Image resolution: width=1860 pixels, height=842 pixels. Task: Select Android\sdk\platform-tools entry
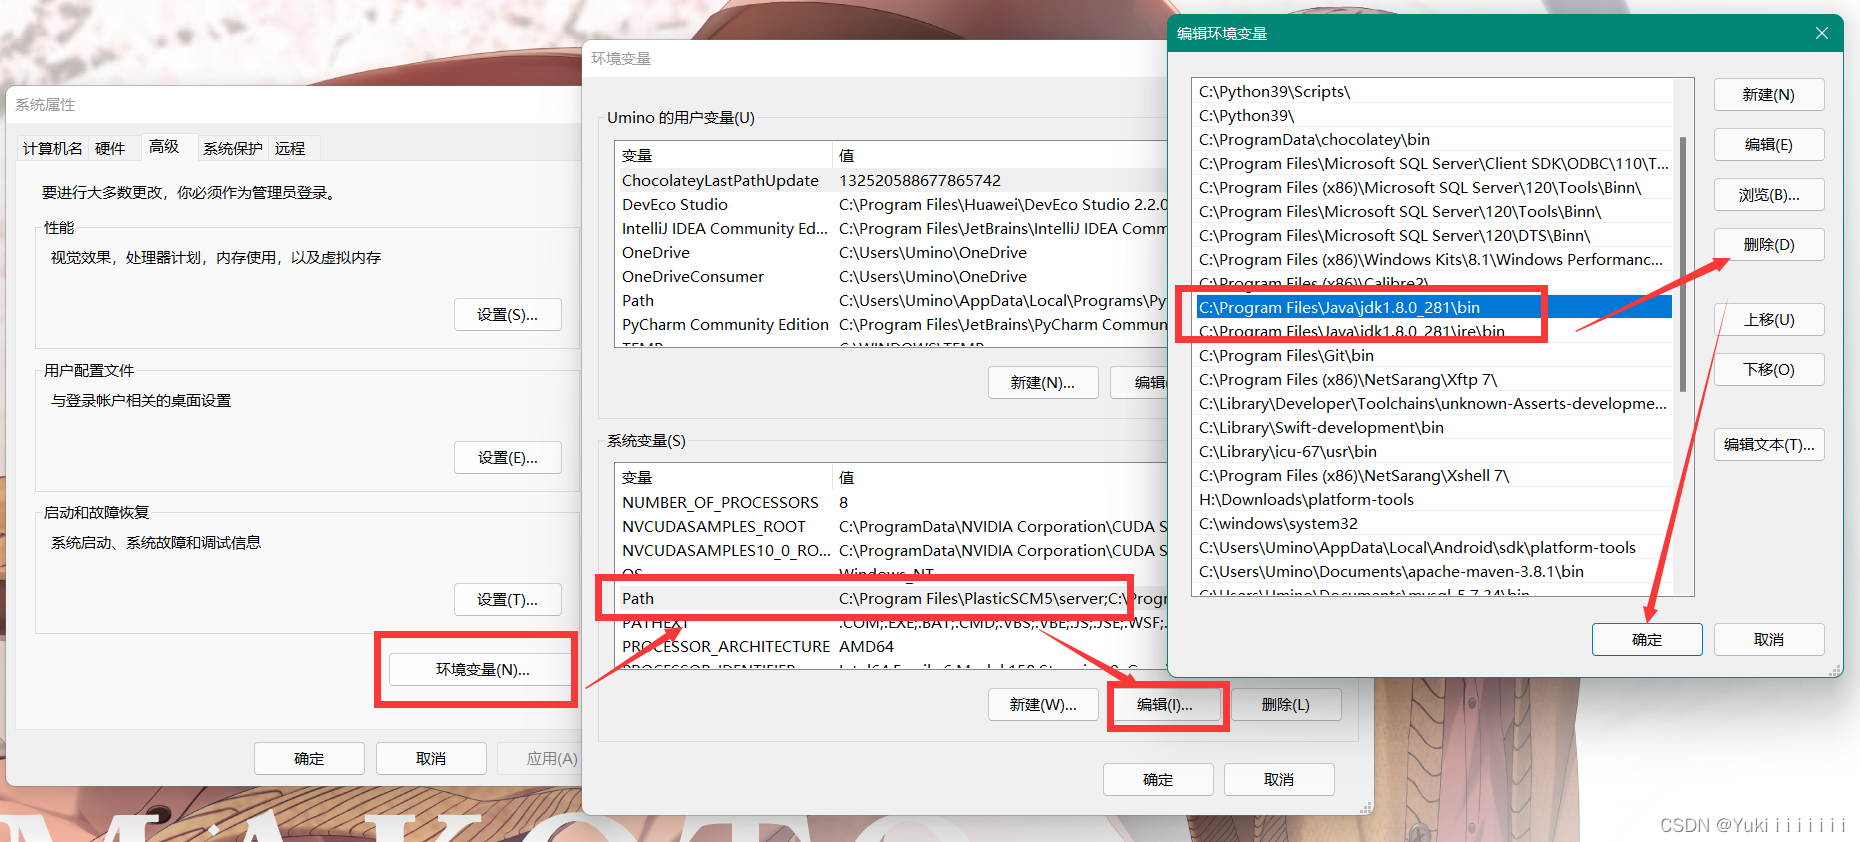pos(1433,547)
